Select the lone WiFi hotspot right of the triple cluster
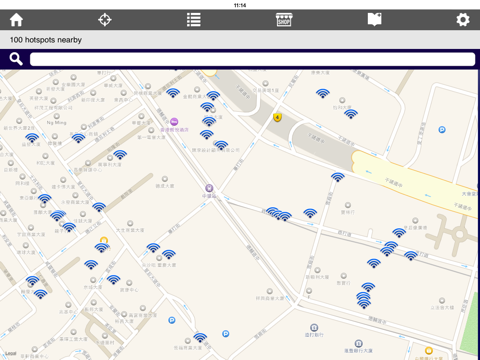 click(310, 213)
